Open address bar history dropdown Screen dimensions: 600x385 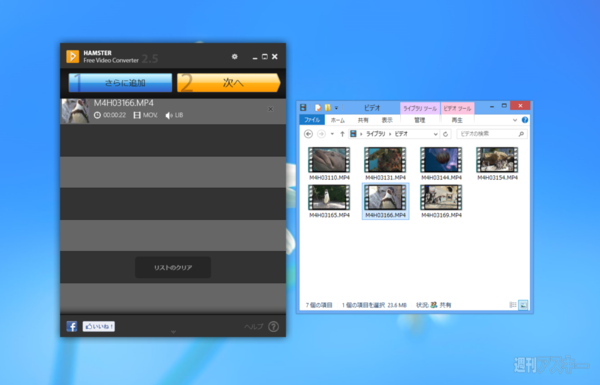pyautogui.click(x=435, y=134)
